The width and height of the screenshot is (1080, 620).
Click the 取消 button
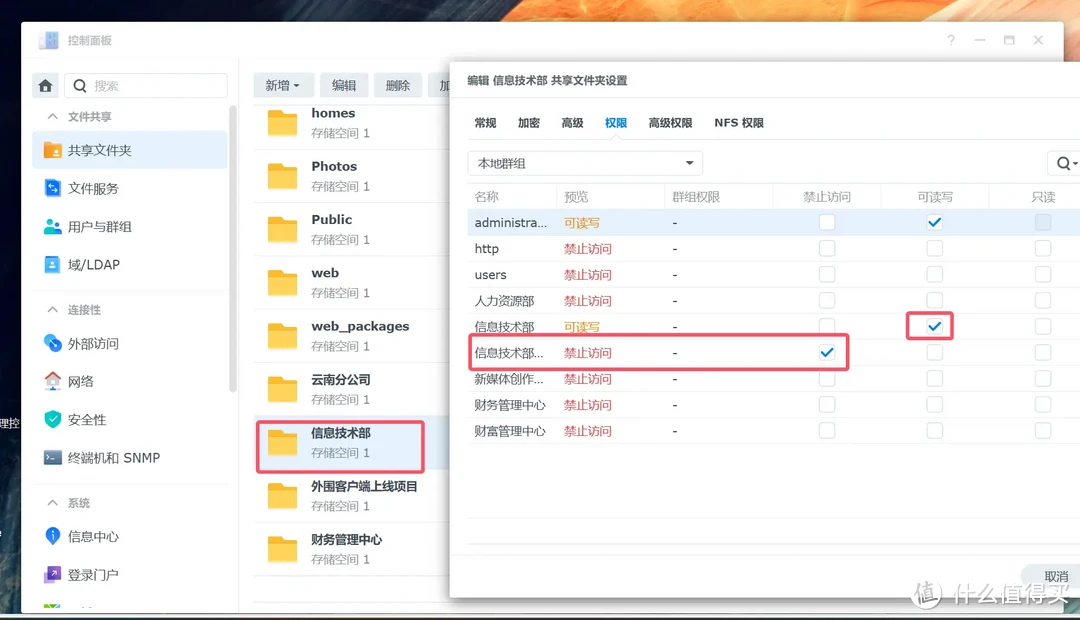tap(1055, 577)
